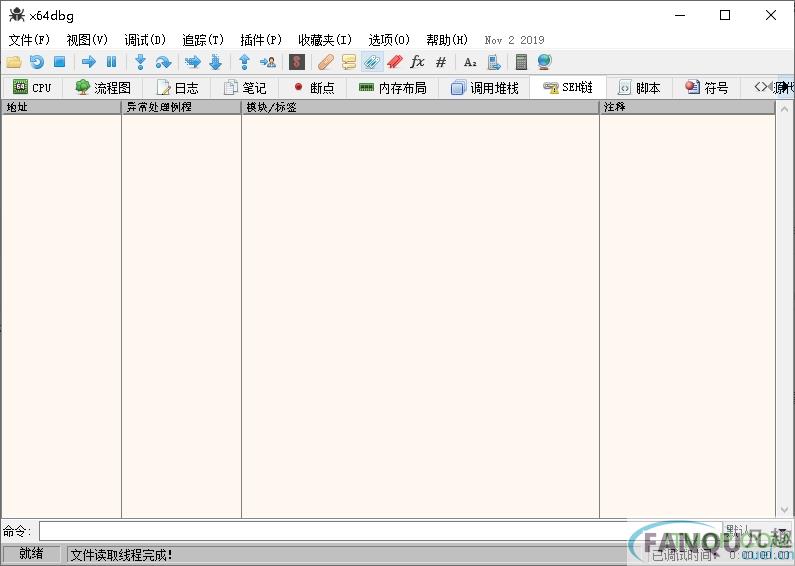
Task: Click the 文件读取线程完成! status message
Action: (x=121, y=555)
